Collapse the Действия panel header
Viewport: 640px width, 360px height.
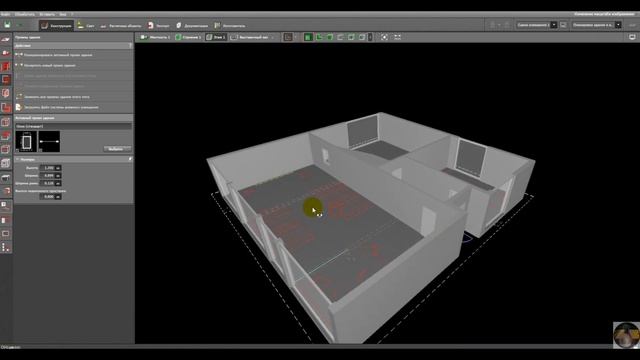pos(73,46)
